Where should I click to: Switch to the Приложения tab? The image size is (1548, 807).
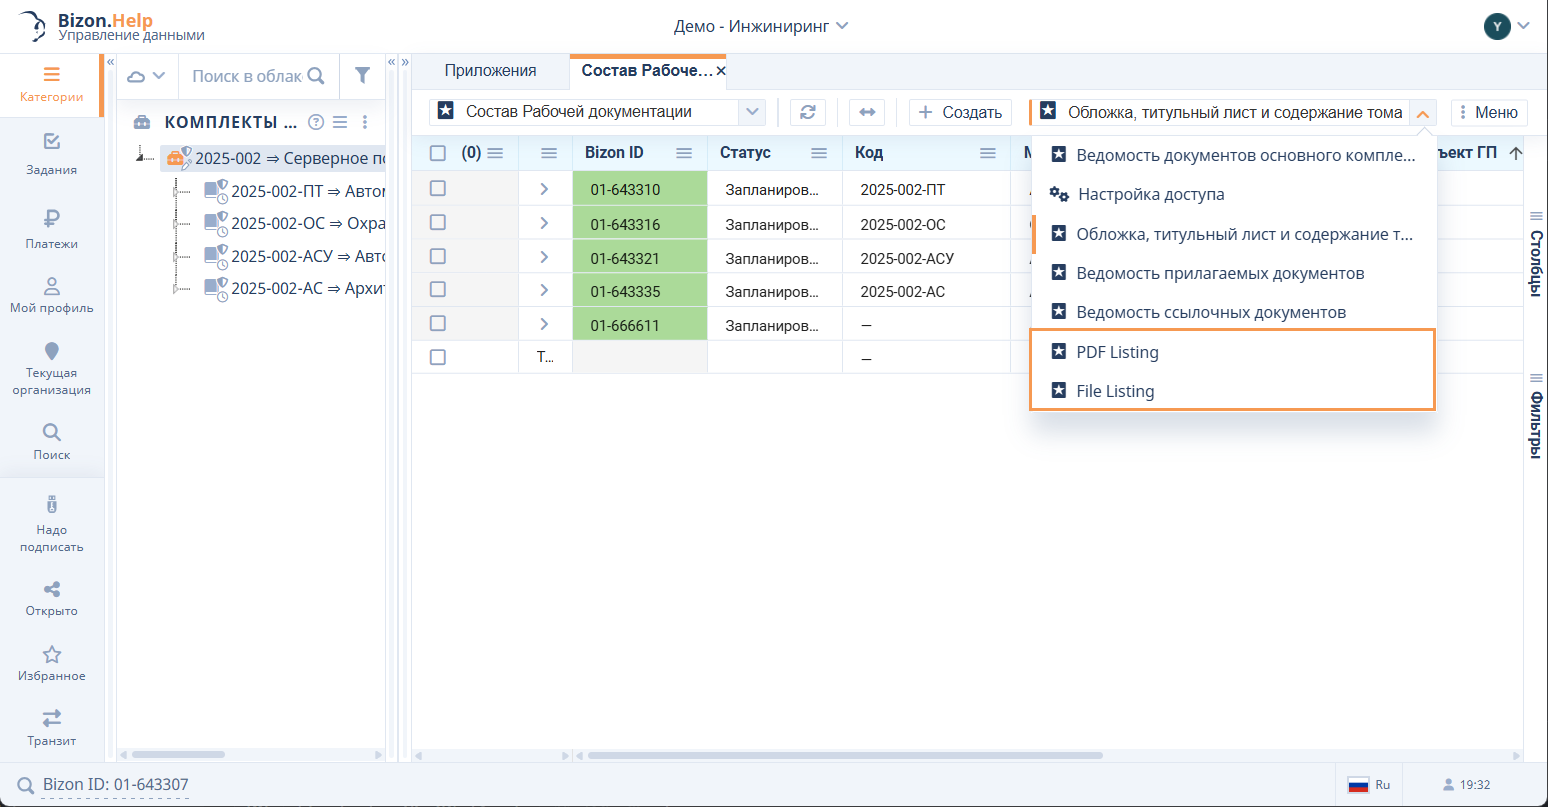(x=490, y=71)
